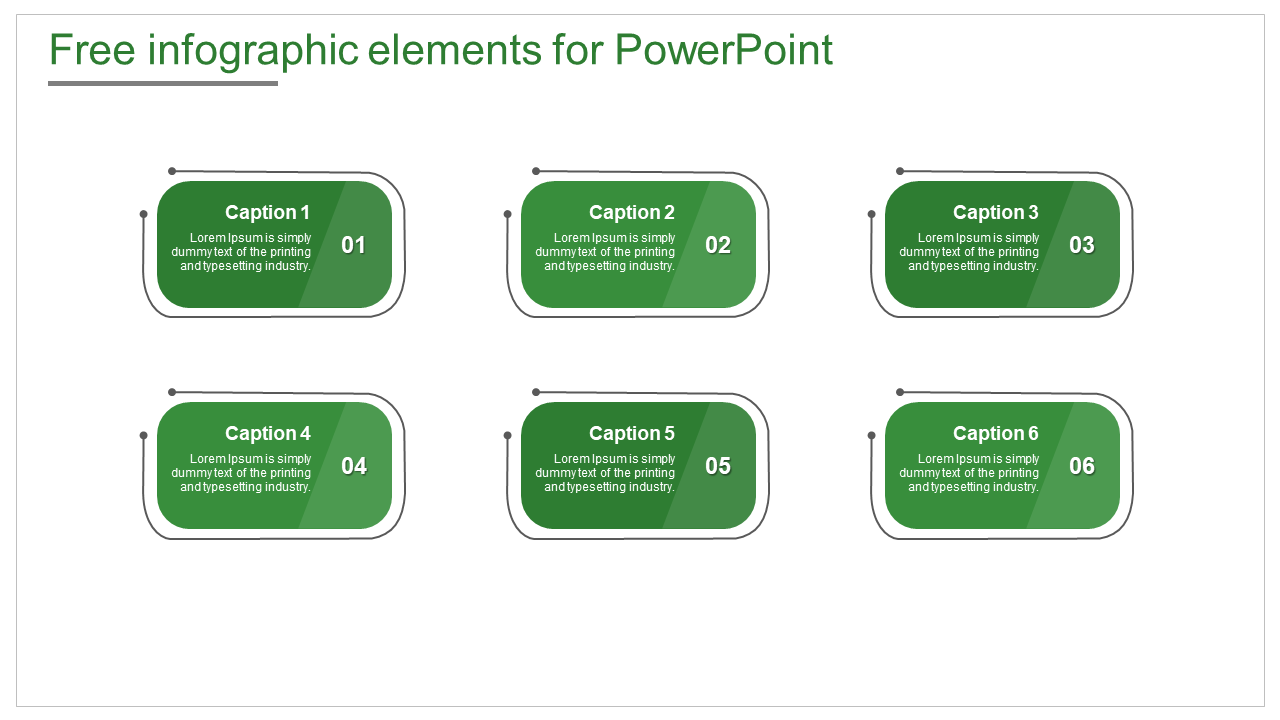
Task: Select the number '05' badge
Action: [718, 466]
